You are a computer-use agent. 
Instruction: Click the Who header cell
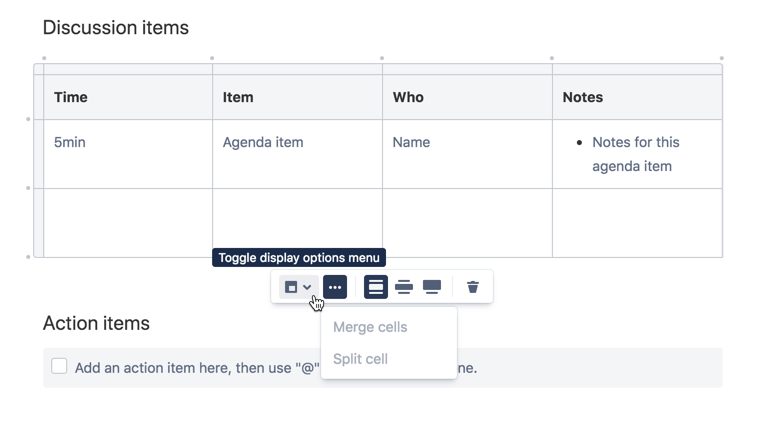point(467,97)
